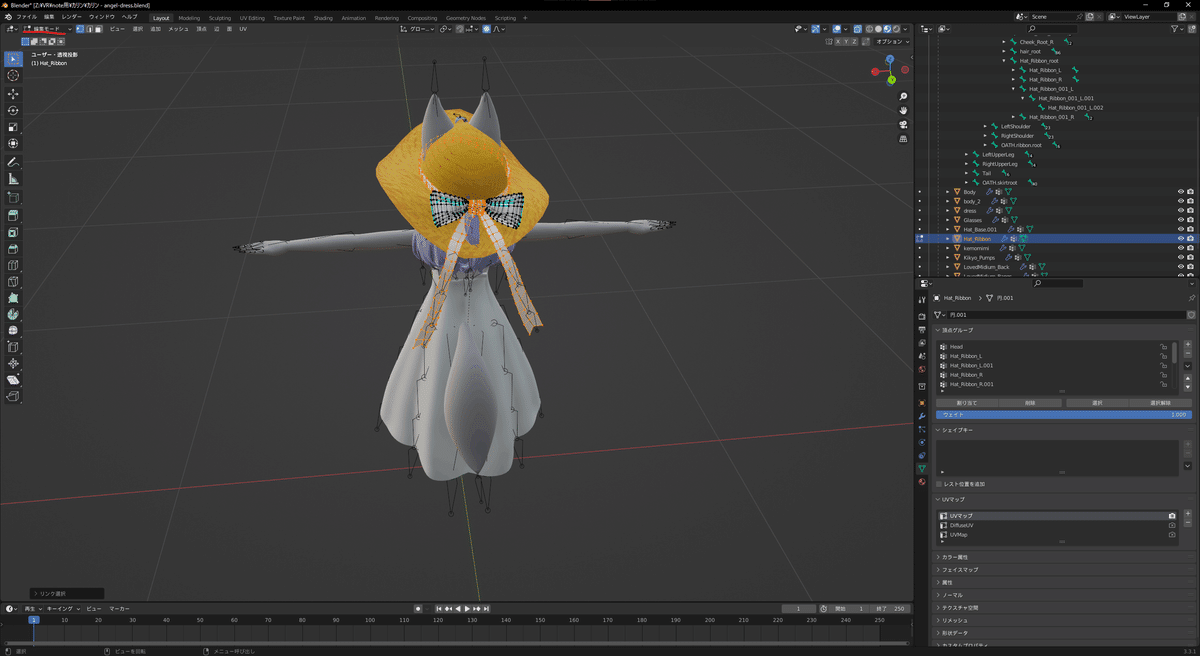Select the Extrude Region tool
Image resolution: width=1200 pixels, height=656 pixels.
tap(13, 215)
